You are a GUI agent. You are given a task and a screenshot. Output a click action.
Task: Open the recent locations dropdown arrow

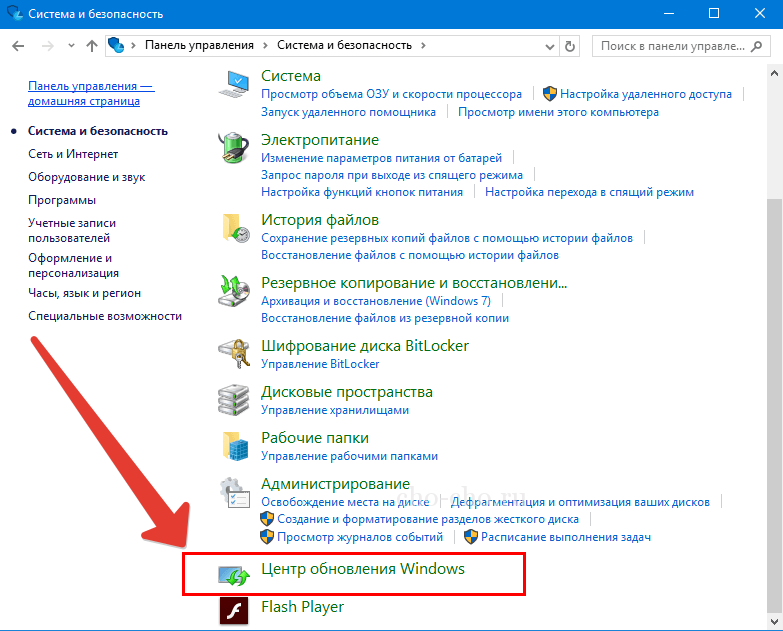tap(71, 46)
